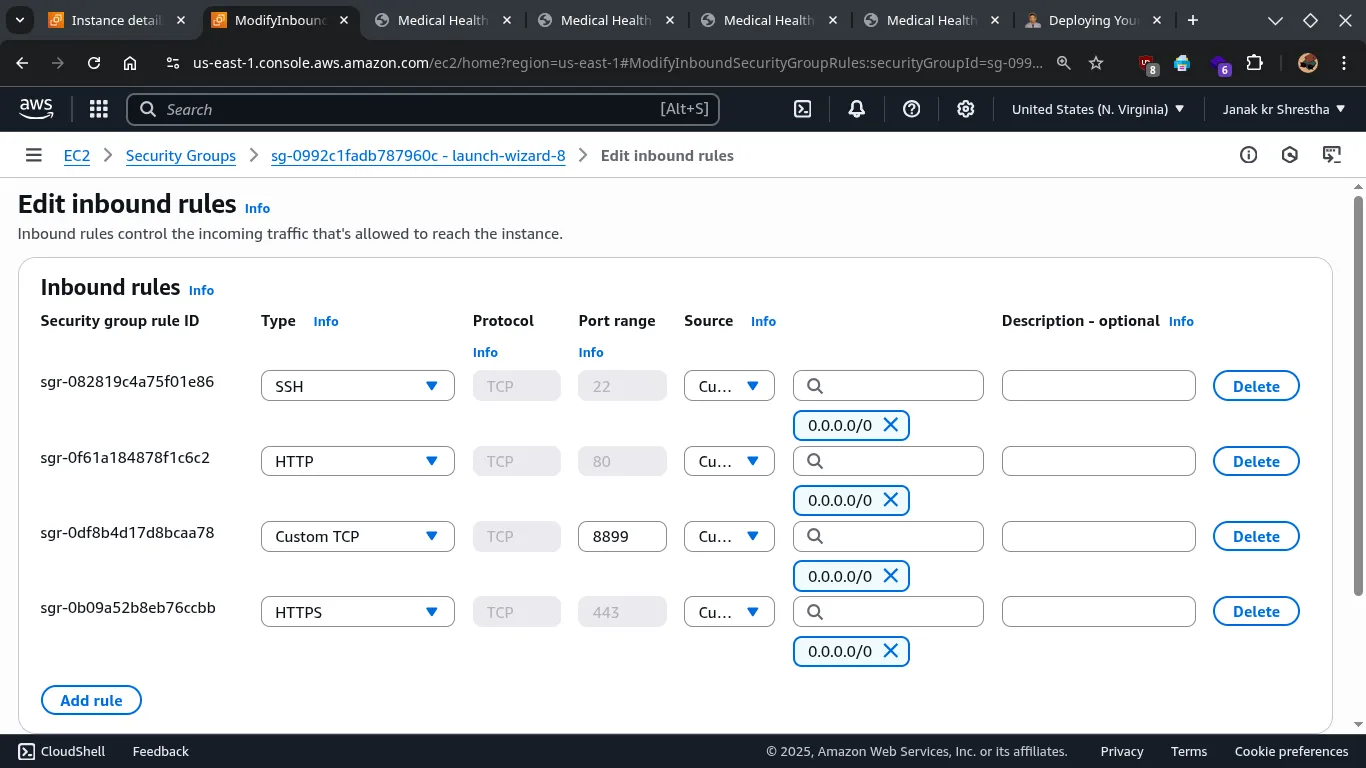1366x768 pixels.
Task: Toggle the side navigation hamburger menu
Action: coord(34,155)
